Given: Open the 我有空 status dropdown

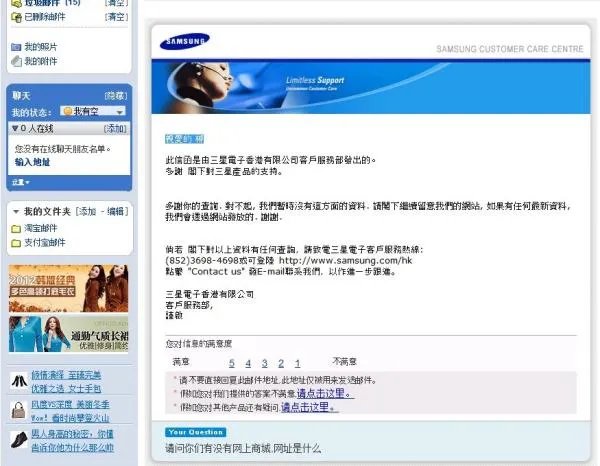Looking at the screenshot, I should click(93, 111).
